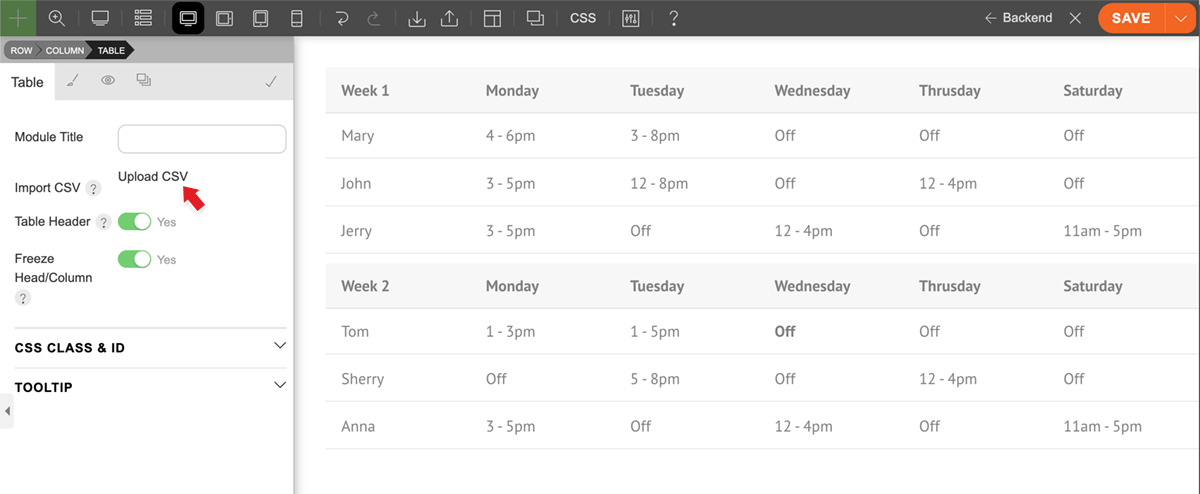Click the duplicate windows icon in toolbar
The image size is (1200, 494).
click(x=535, y=18)
